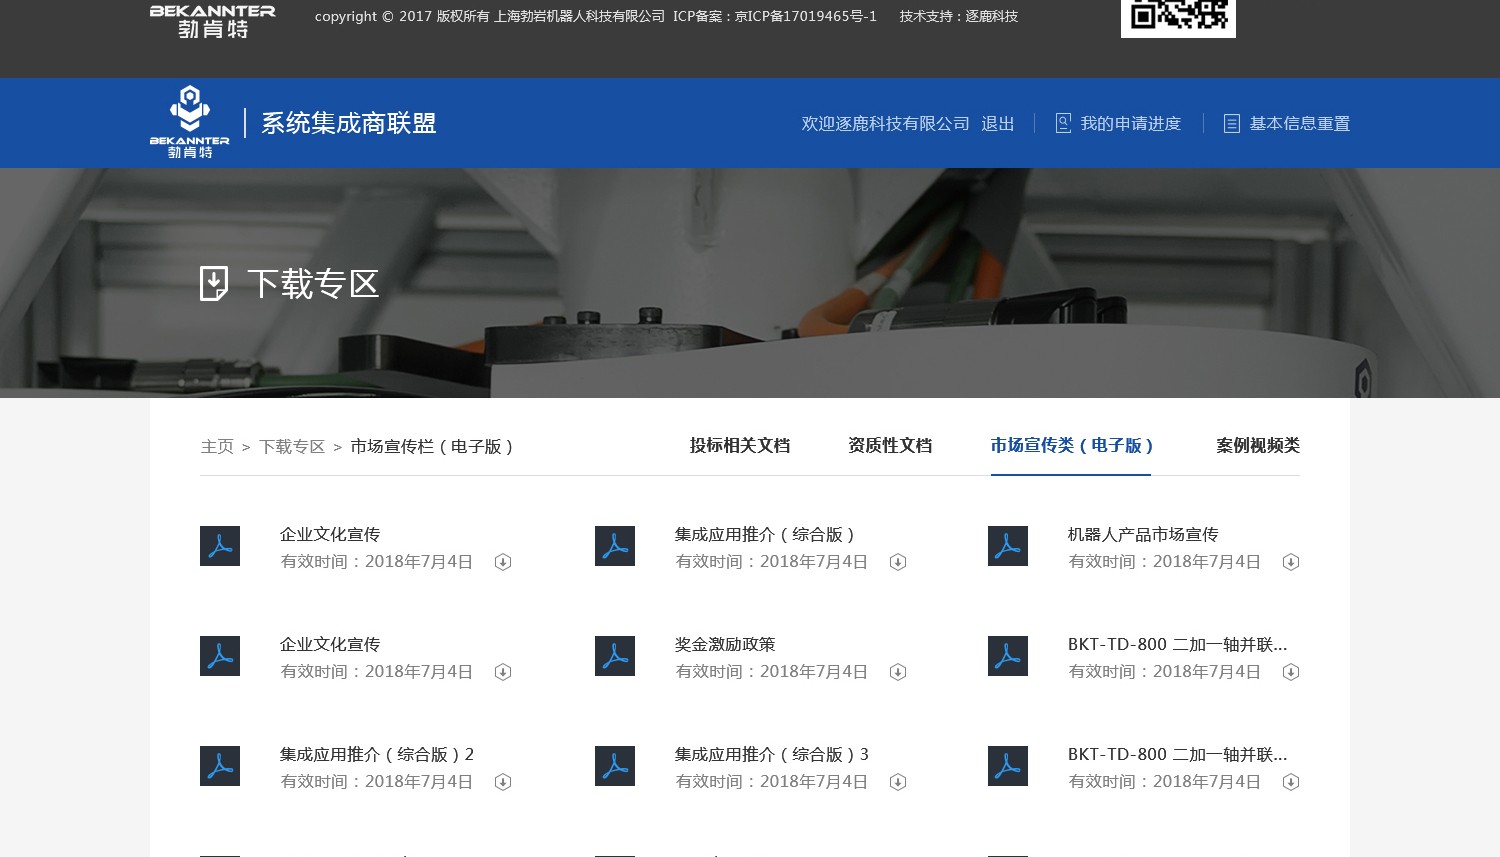Open the 基本信息重置 link

coord(1300,124)
